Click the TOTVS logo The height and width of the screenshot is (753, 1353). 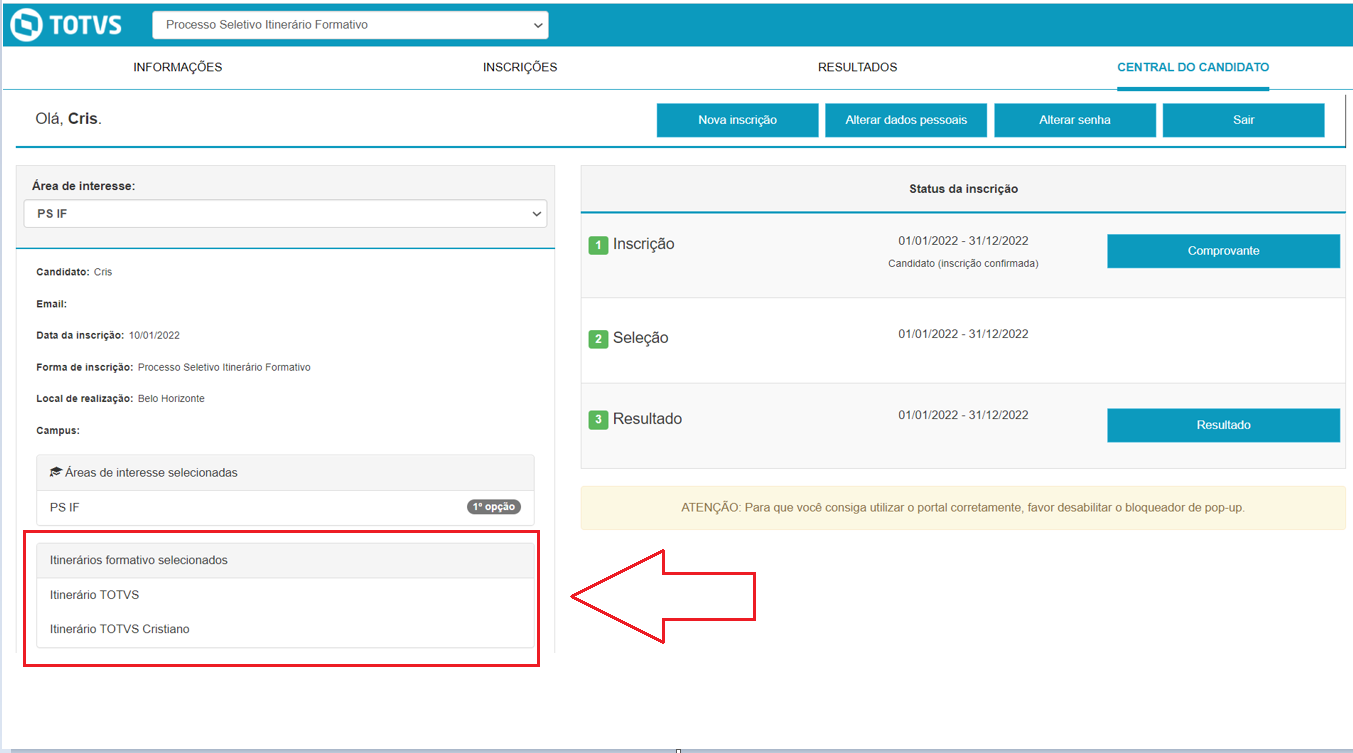65,24
